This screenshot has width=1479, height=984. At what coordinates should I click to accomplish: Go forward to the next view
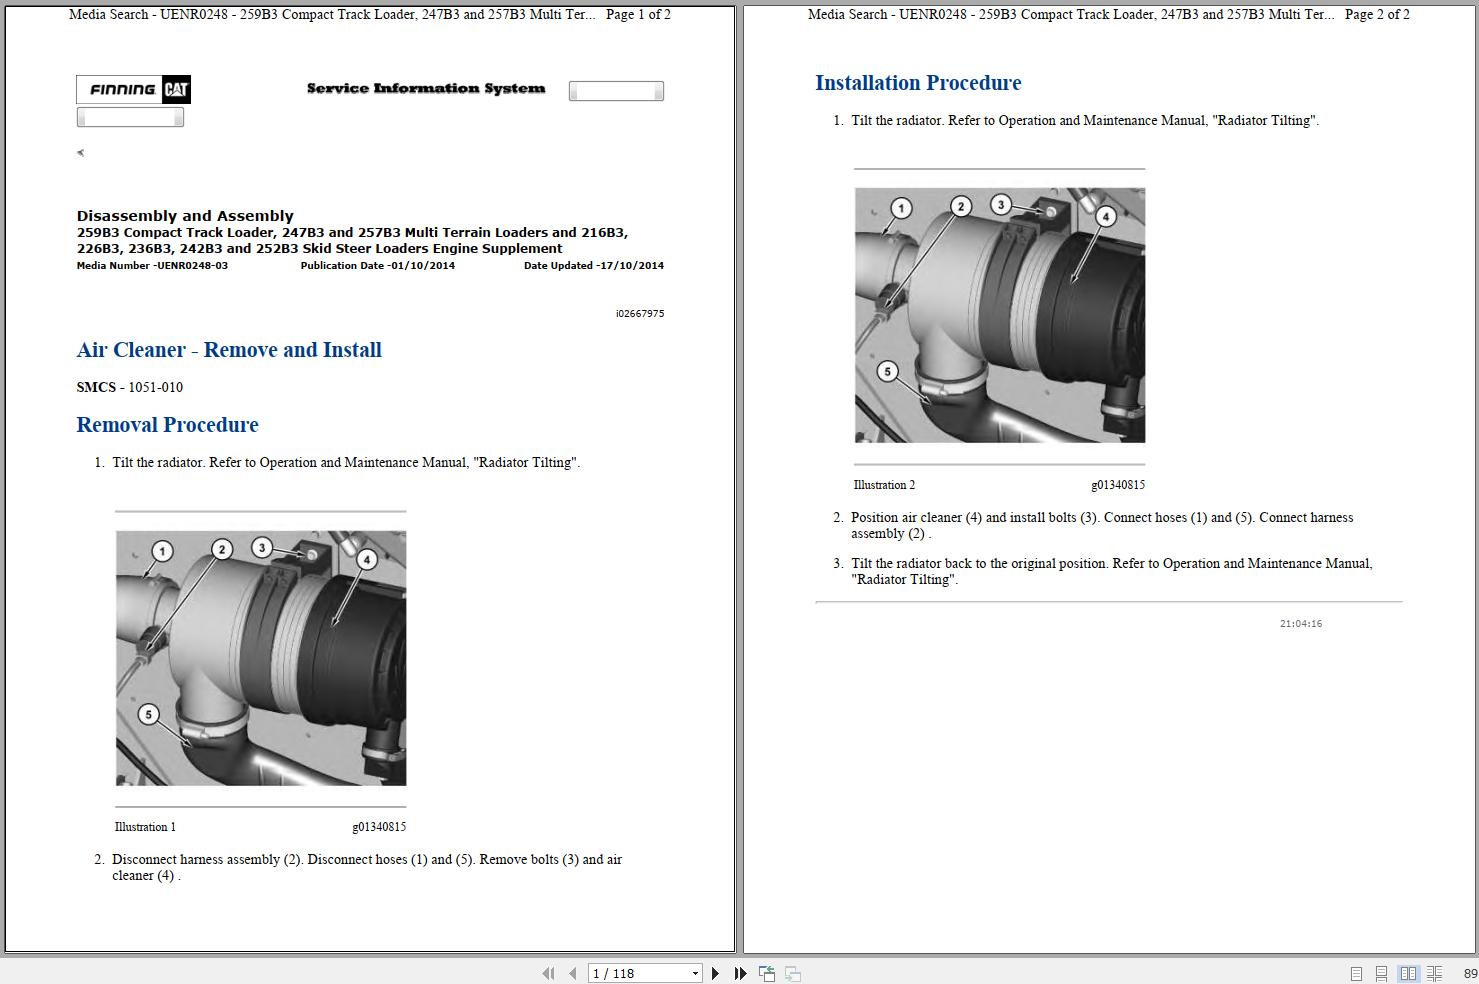[792, 973]
